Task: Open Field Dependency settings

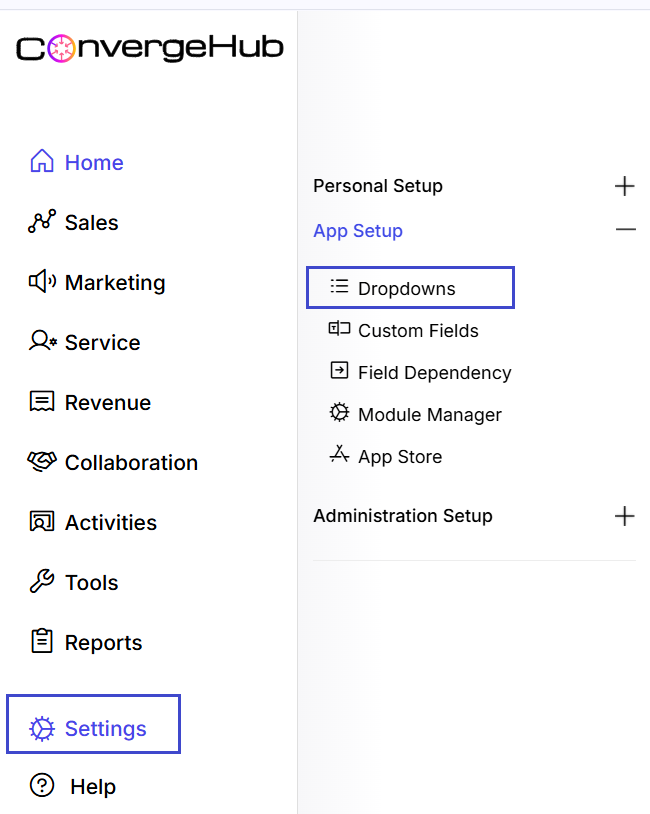Action: [x=420, y=372]
